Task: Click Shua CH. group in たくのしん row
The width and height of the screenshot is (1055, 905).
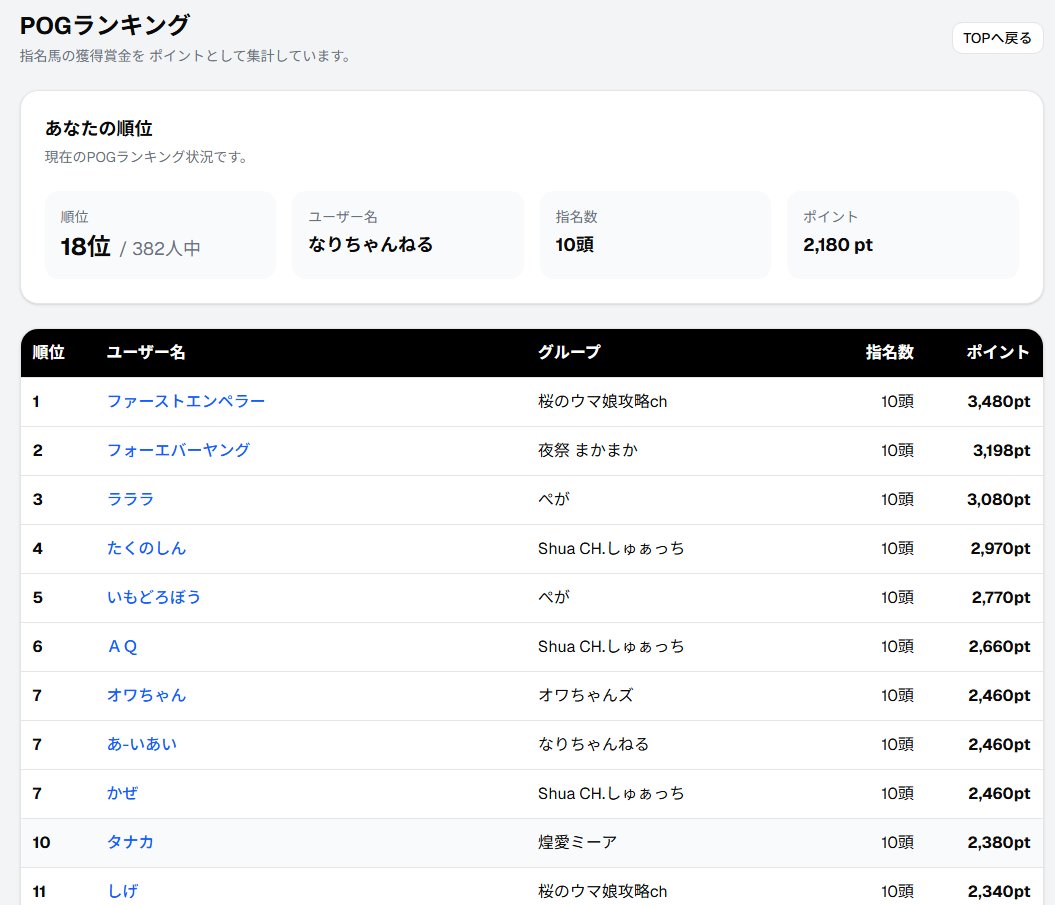Action: tap(611, 548)
